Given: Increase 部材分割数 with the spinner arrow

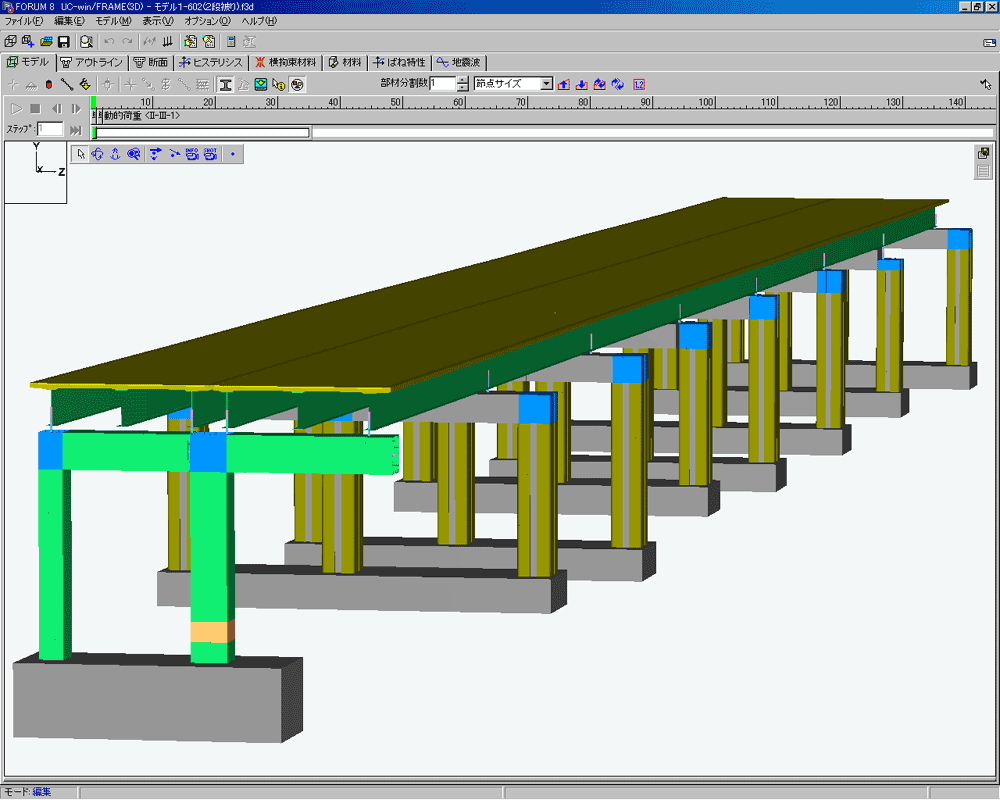Looking at the screenshot, I should tap(462, 80).
